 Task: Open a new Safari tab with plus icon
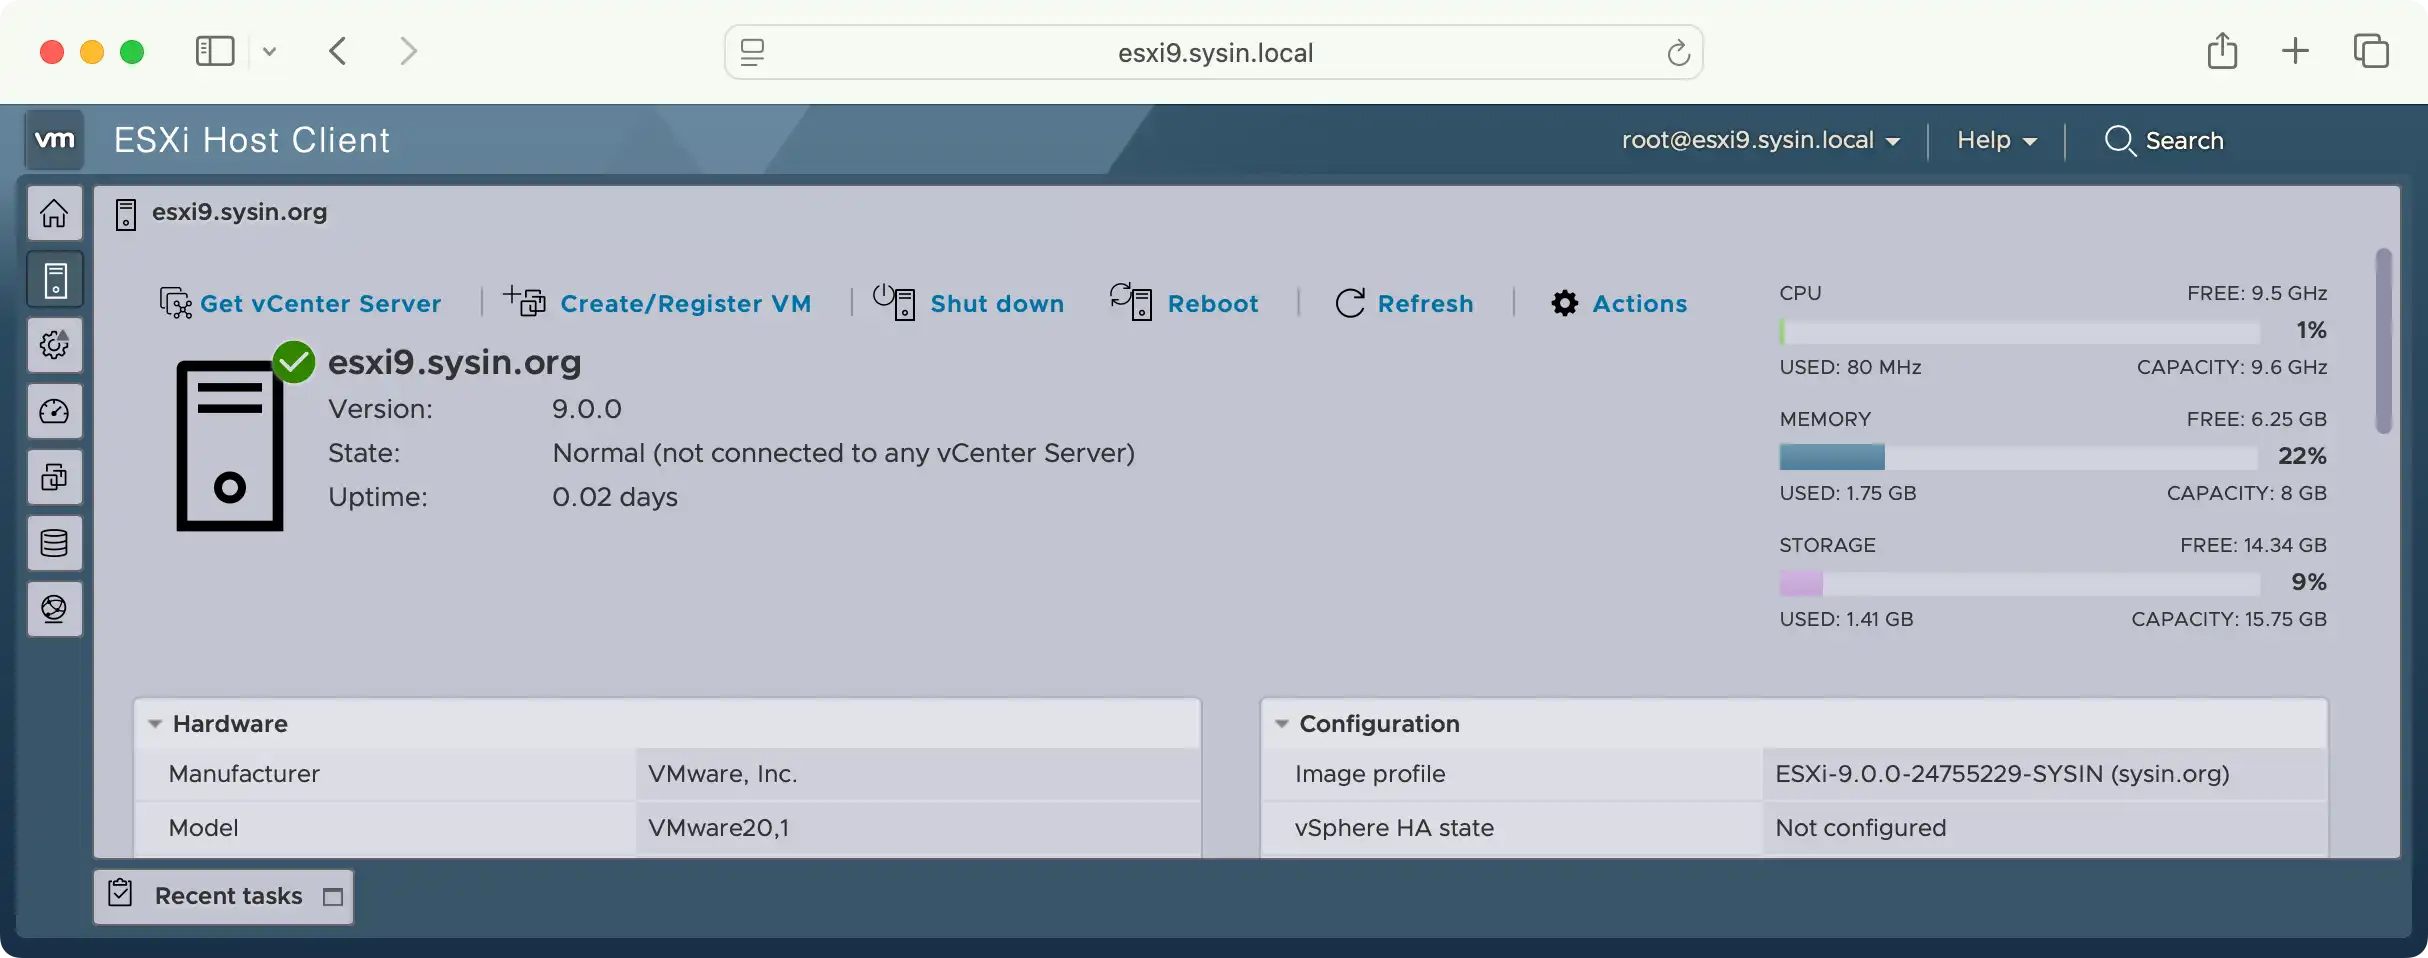click(x=2296, y=51)
